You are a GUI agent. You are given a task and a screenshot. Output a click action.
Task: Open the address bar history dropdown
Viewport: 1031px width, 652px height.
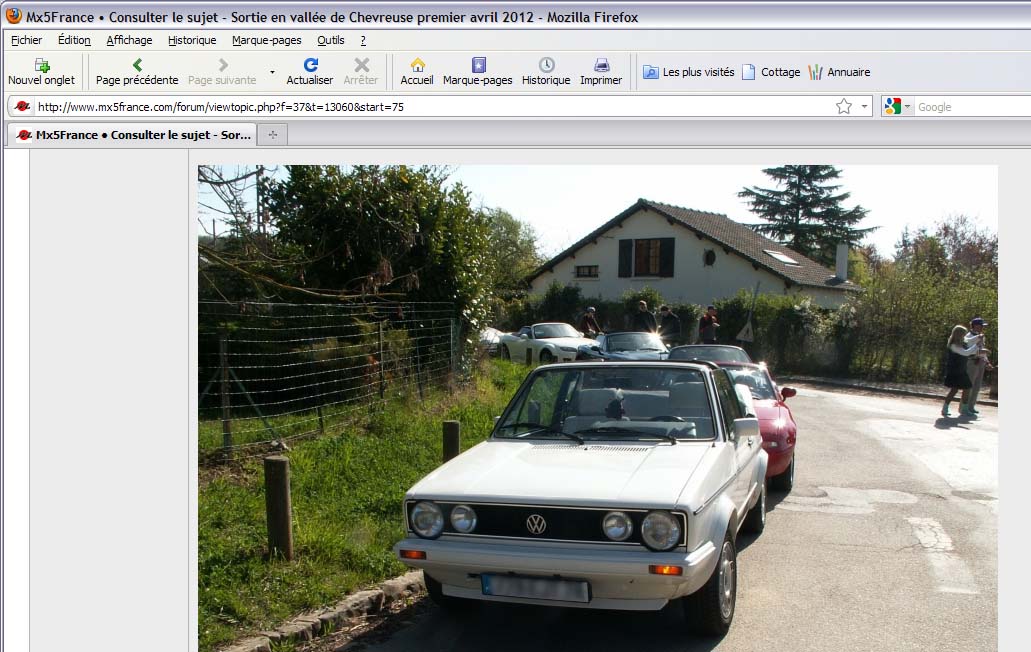click(x=864, y=106)
